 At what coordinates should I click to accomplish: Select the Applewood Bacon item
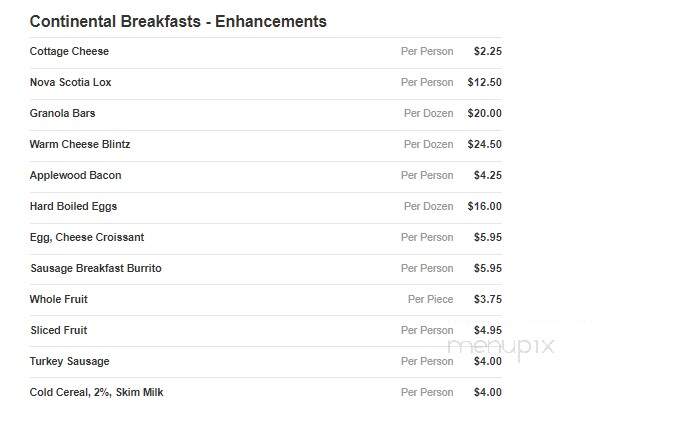[75, 175]
